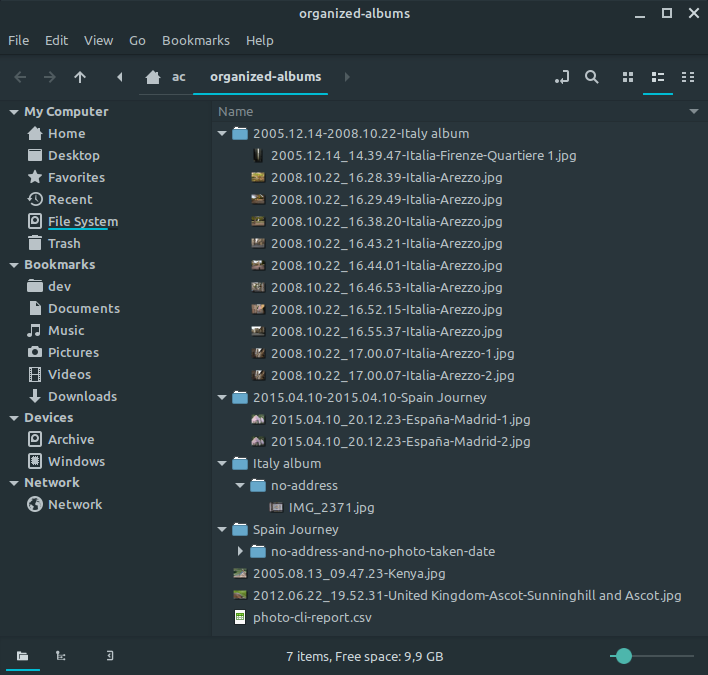Open the Bookmarks menu
The height and width of the screenshot is (675, 708).
pyautogui.click(x=196, y=41)
